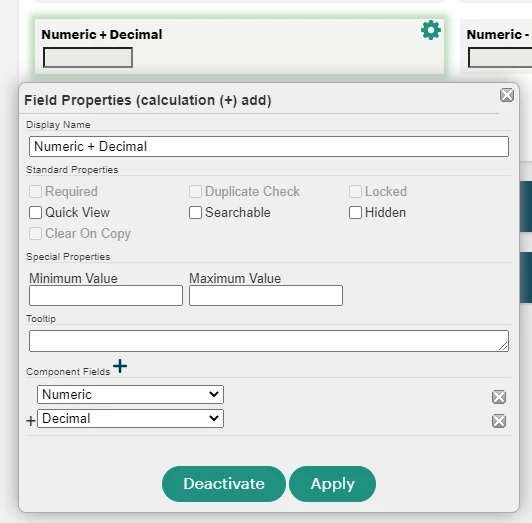Remove the Numeric component field row
Screen dimensions: 532x523
tap(499, 397)
